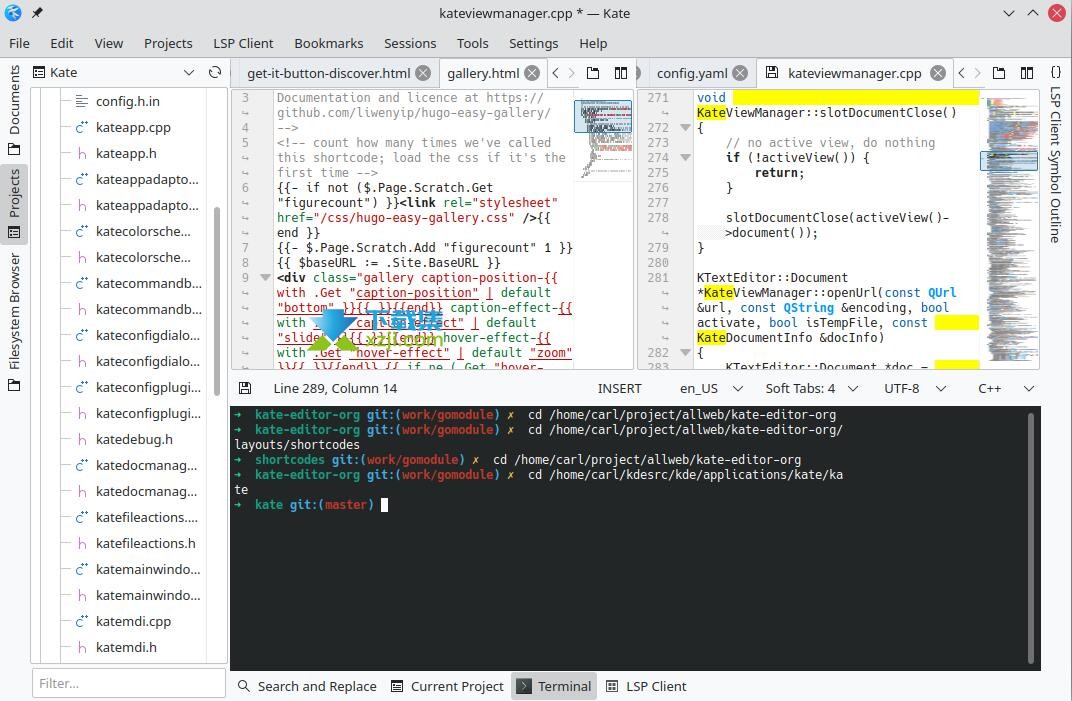Screen dimensions: 1072x701
Task: Open the C++ syntax mode dropdown
Action: coord(1006,388)
